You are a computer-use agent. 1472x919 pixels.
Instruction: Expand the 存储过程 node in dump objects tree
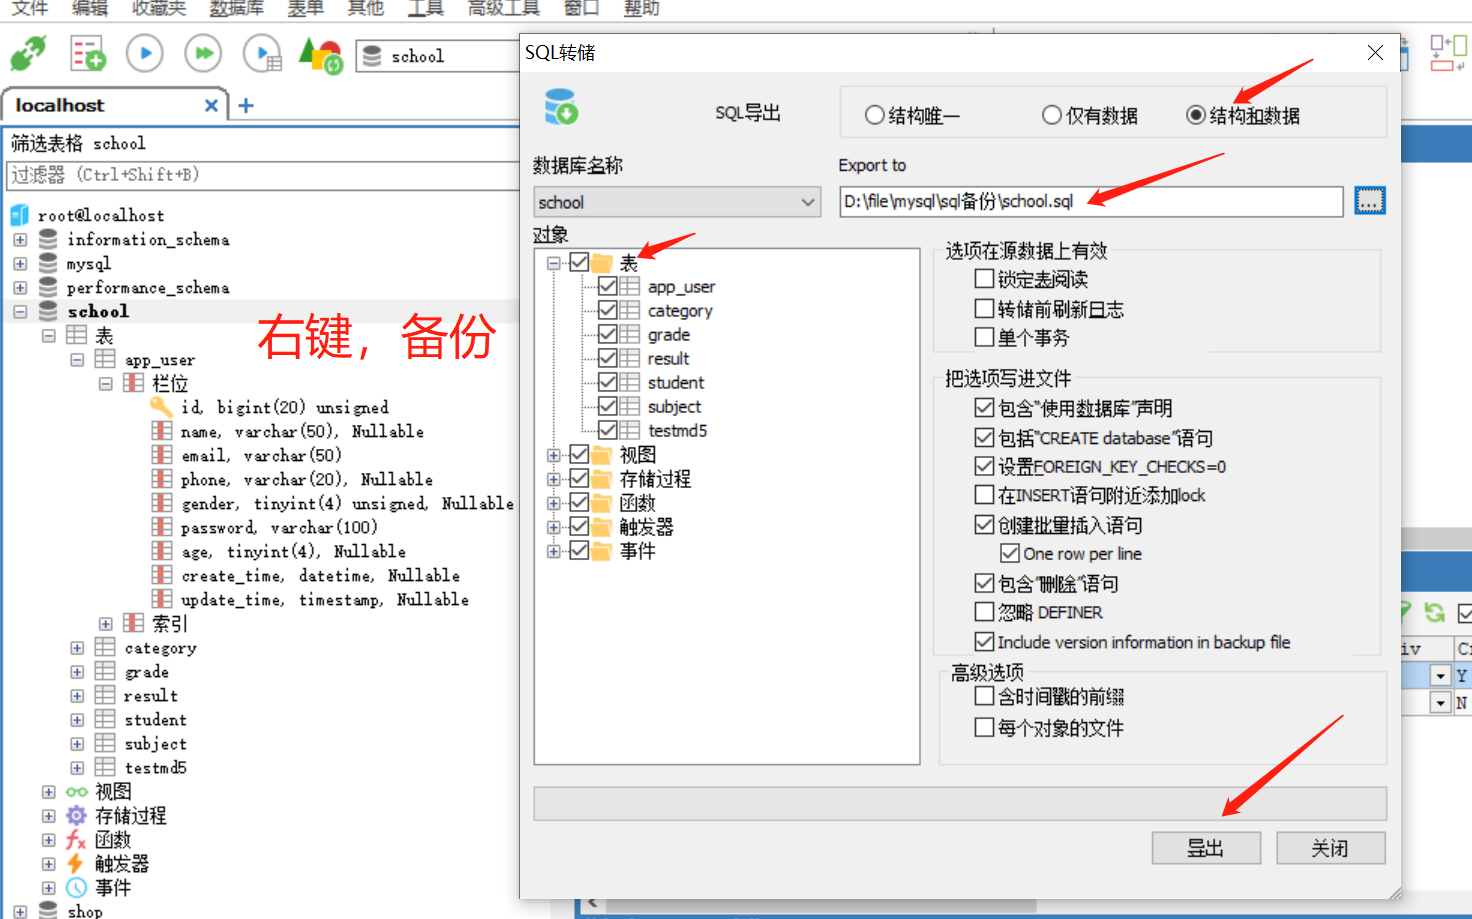click(x=553, y=479)
